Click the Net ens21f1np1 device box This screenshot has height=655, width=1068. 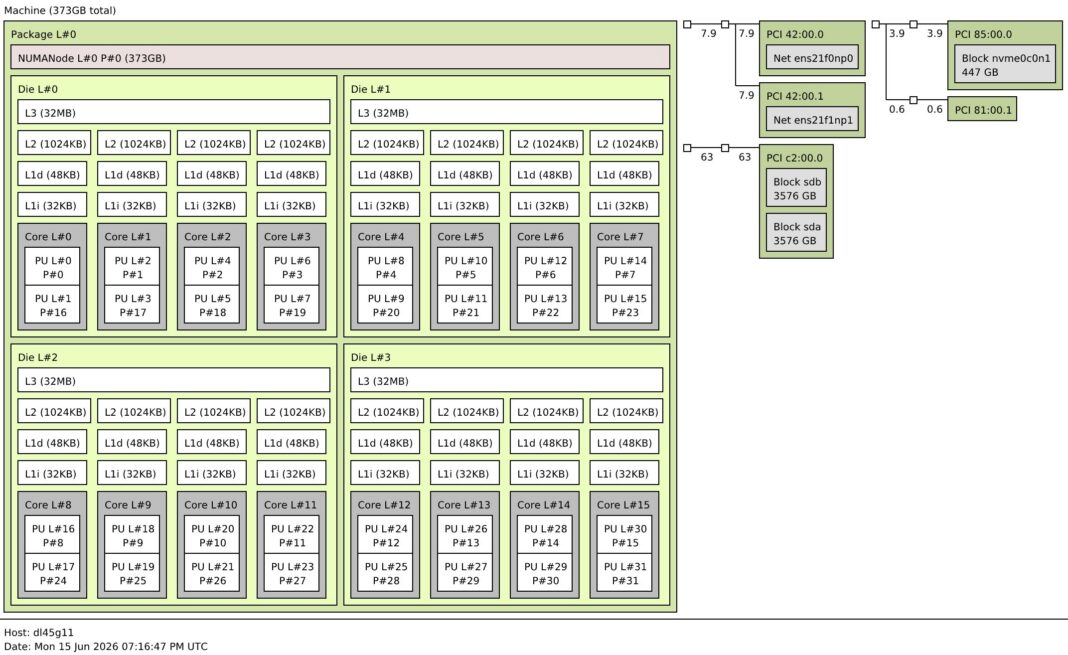(813, 120)
